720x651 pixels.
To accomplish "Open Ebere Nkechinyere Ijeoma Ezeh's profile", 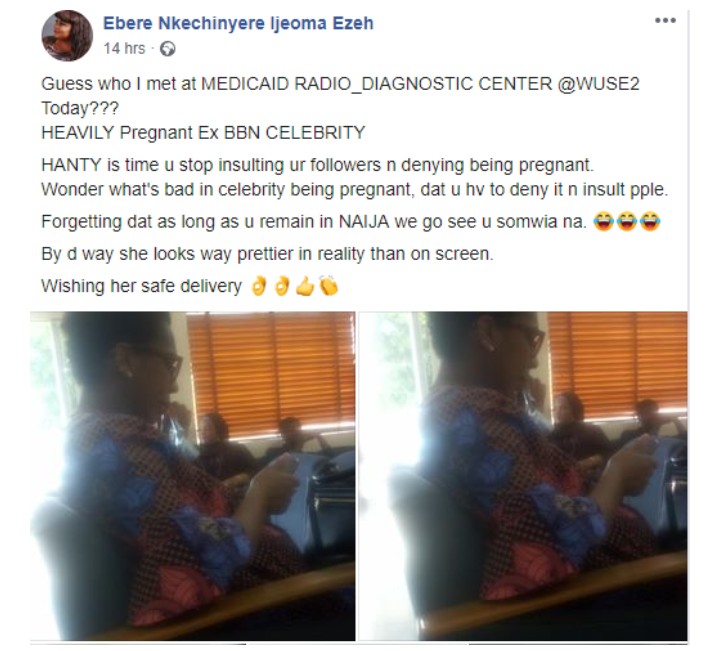I will tap(239, 24).
